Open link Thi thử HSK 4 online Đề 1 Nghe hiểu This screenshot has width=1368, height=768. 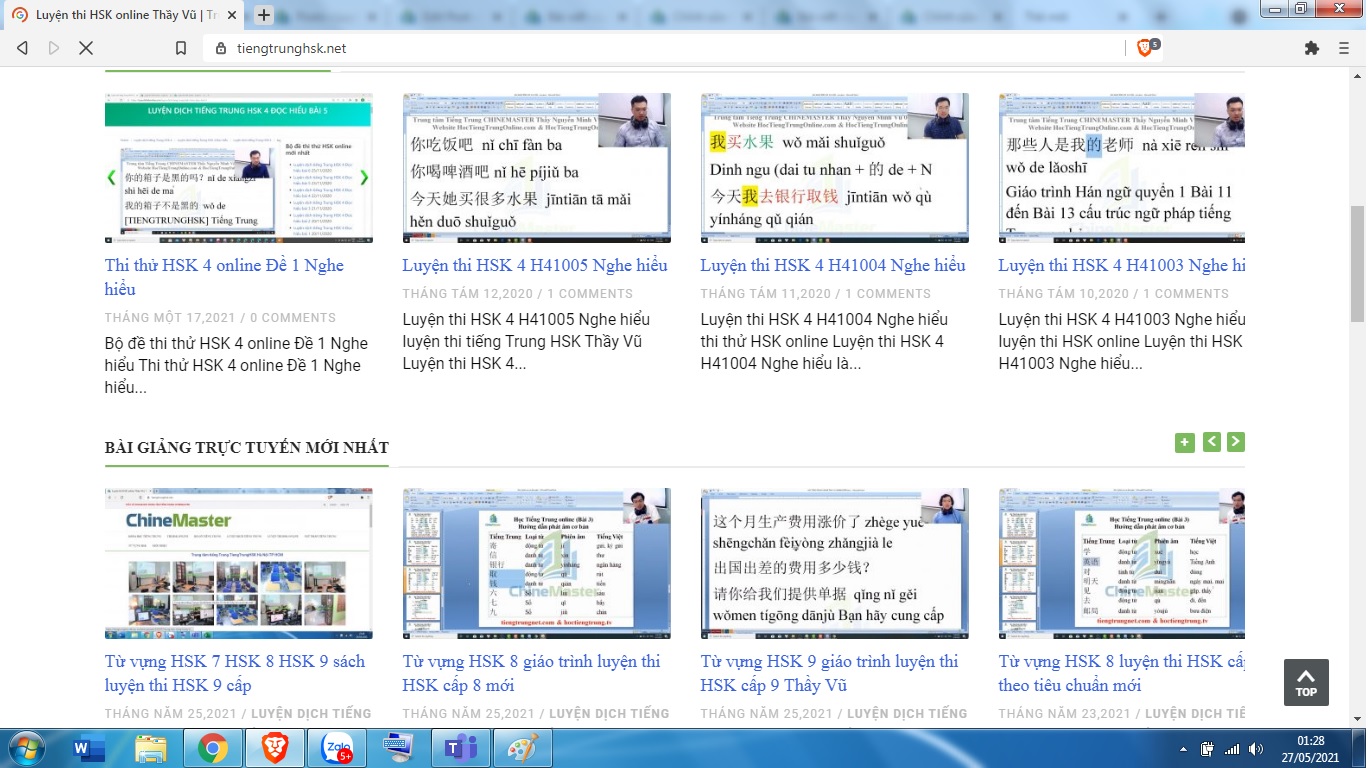(x=224, y=277)
